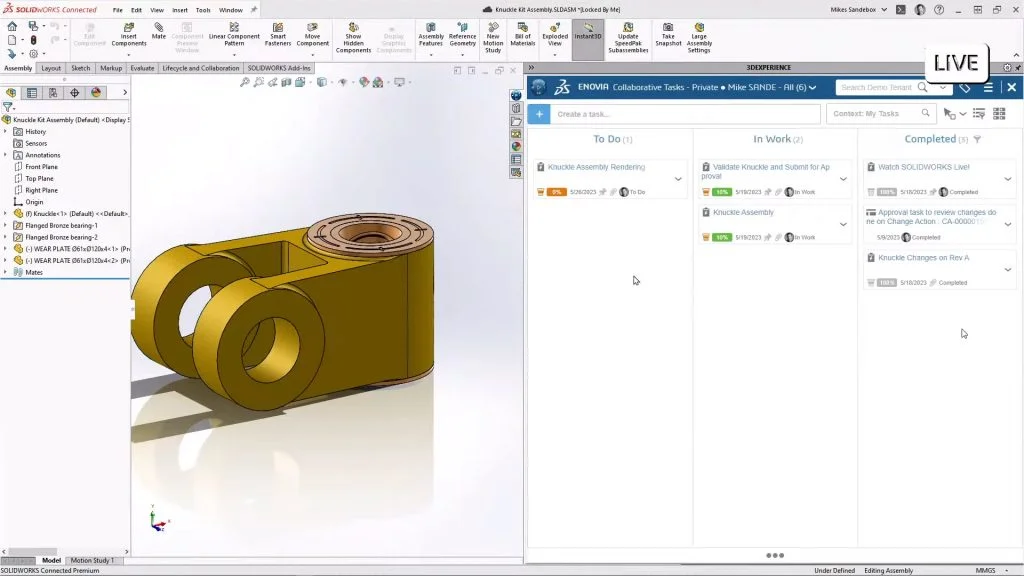Click the Insert Components tool

[128, 34]
